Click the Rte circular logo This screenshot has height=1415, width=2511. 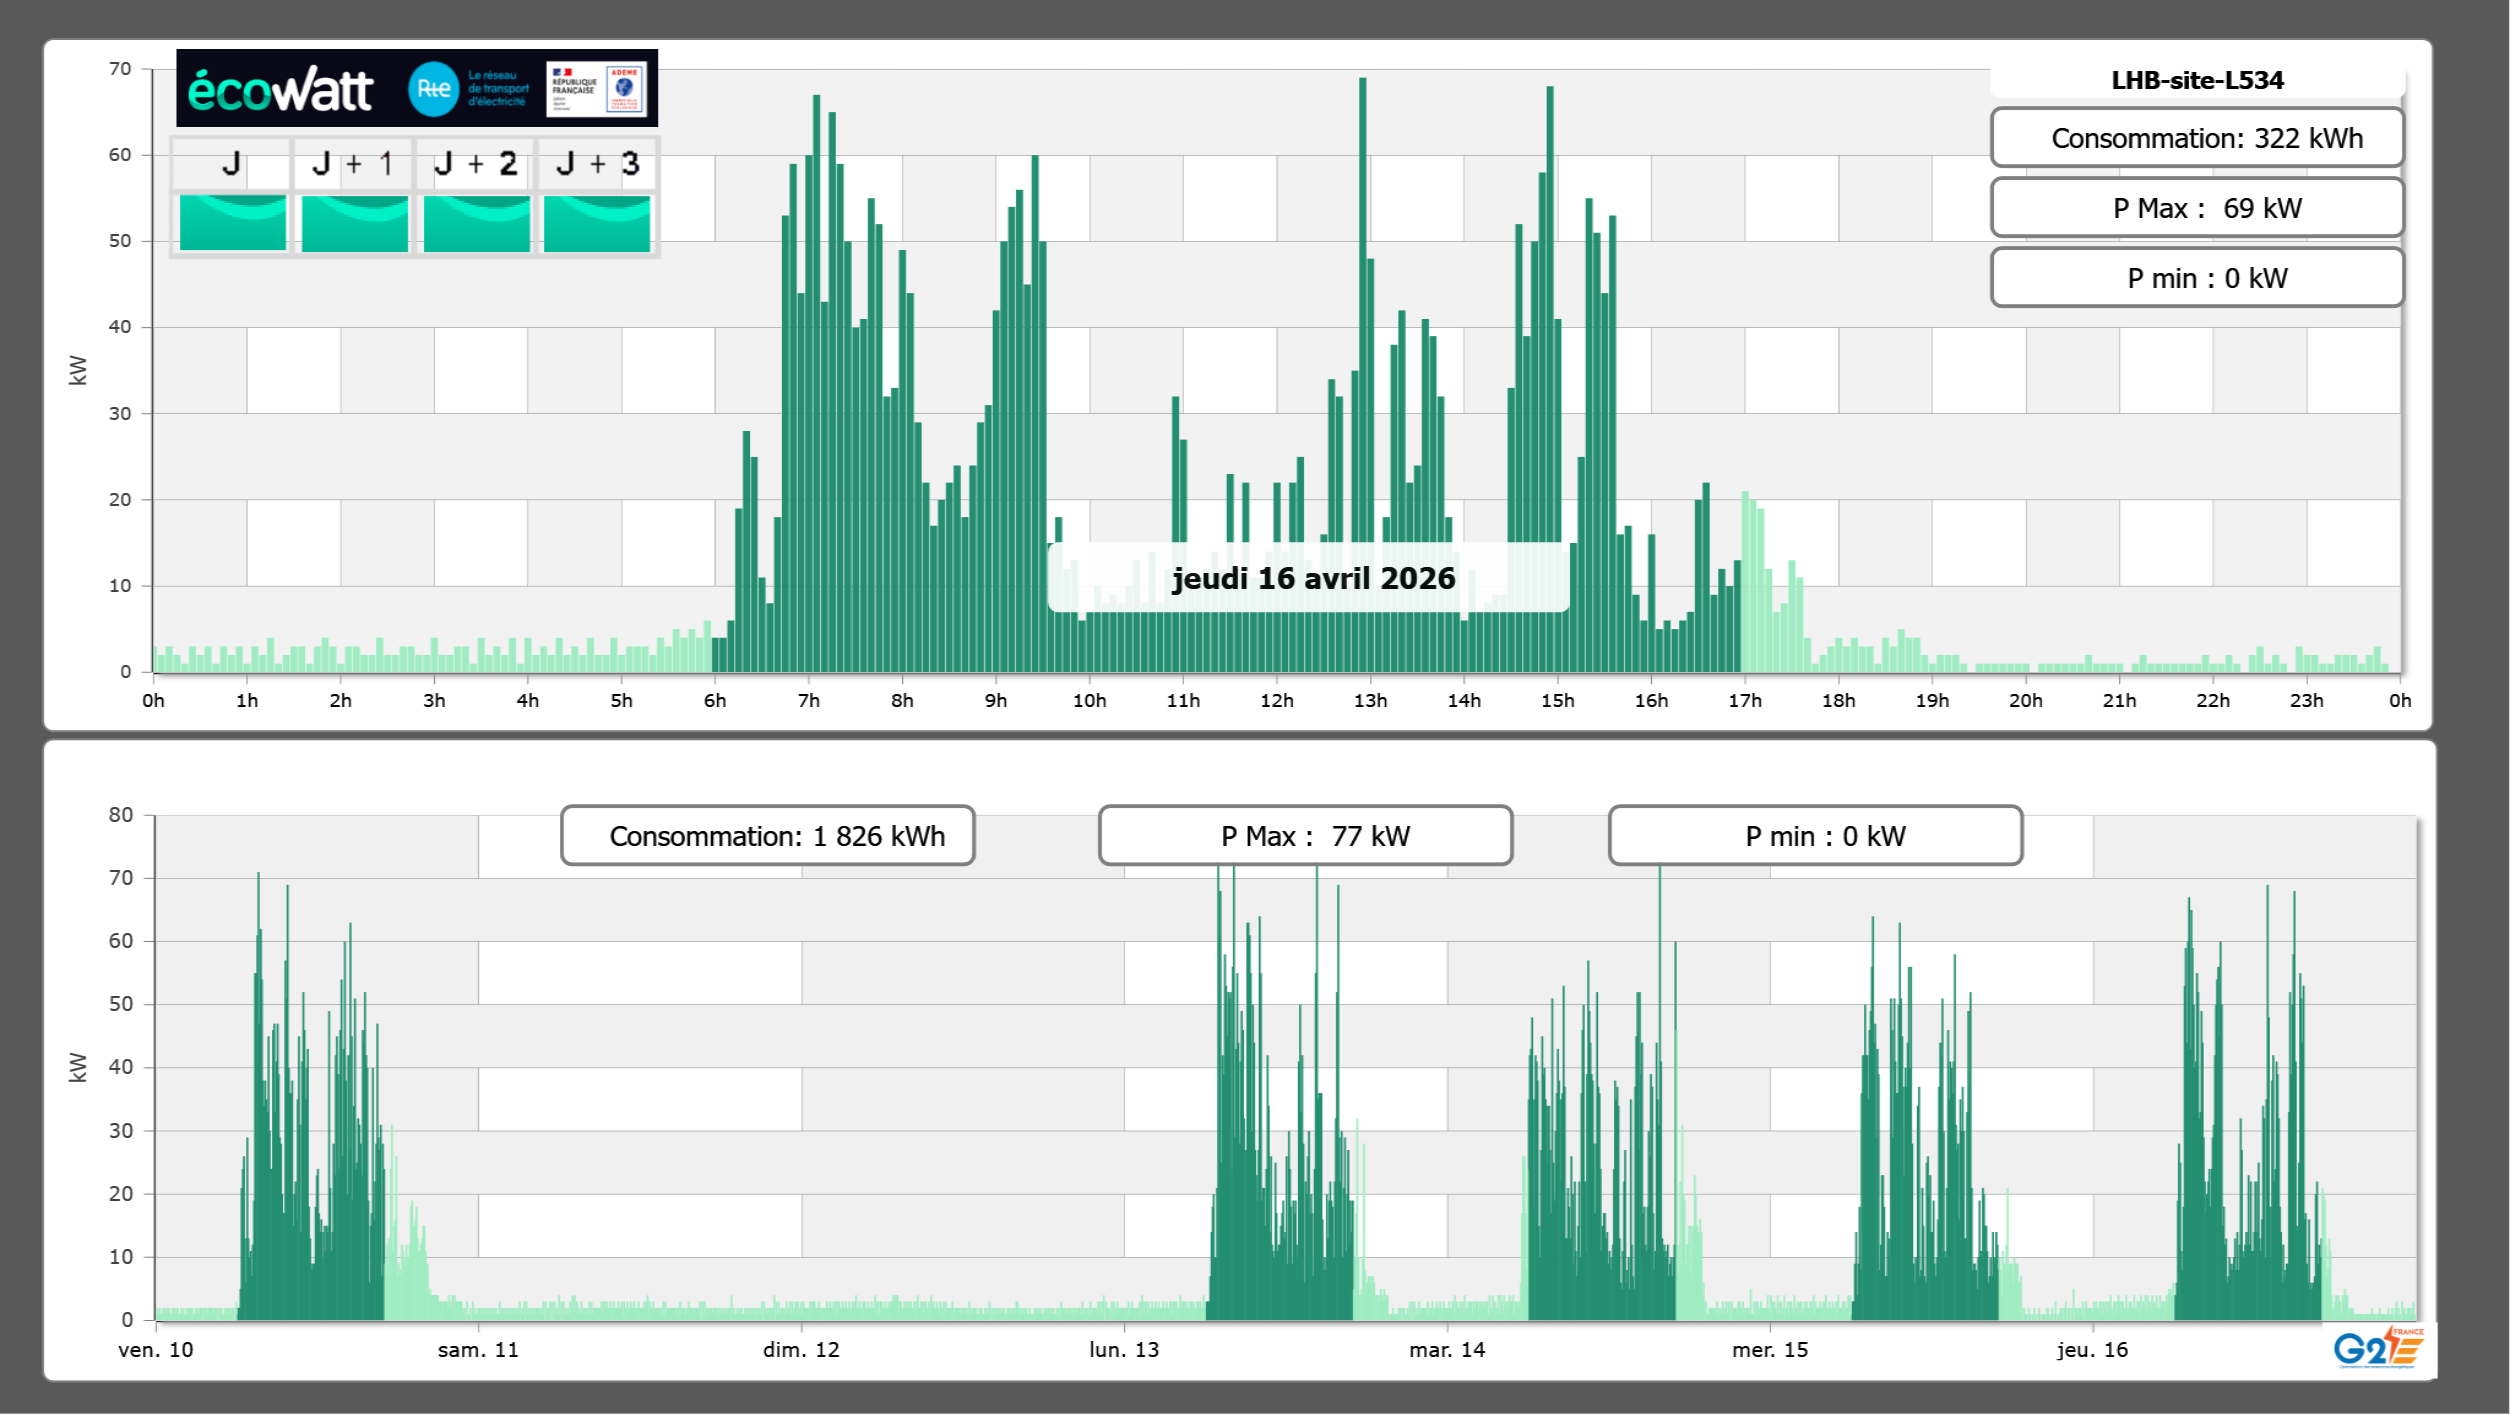[433, 89]
